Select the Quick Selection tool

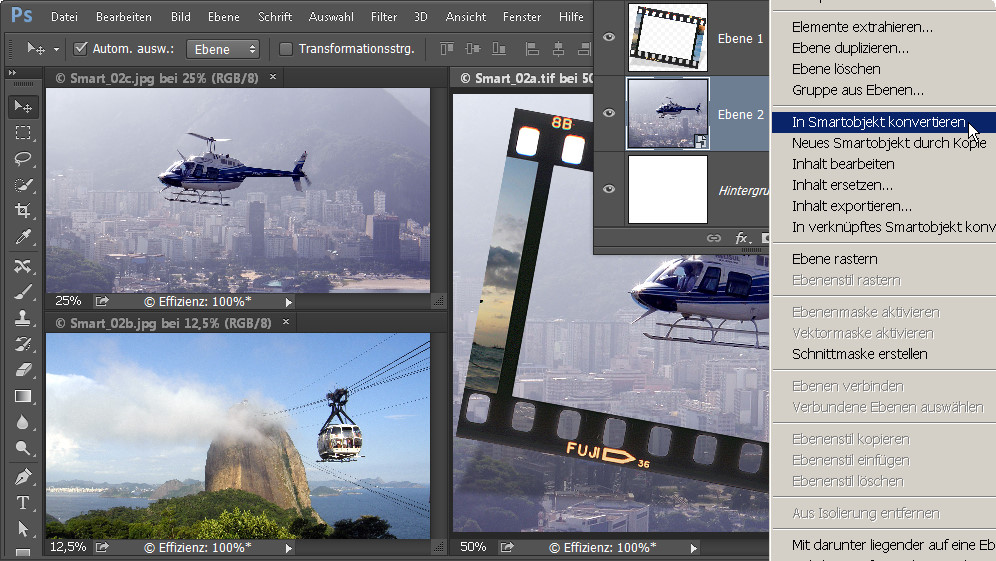click(x=23, y=185)
